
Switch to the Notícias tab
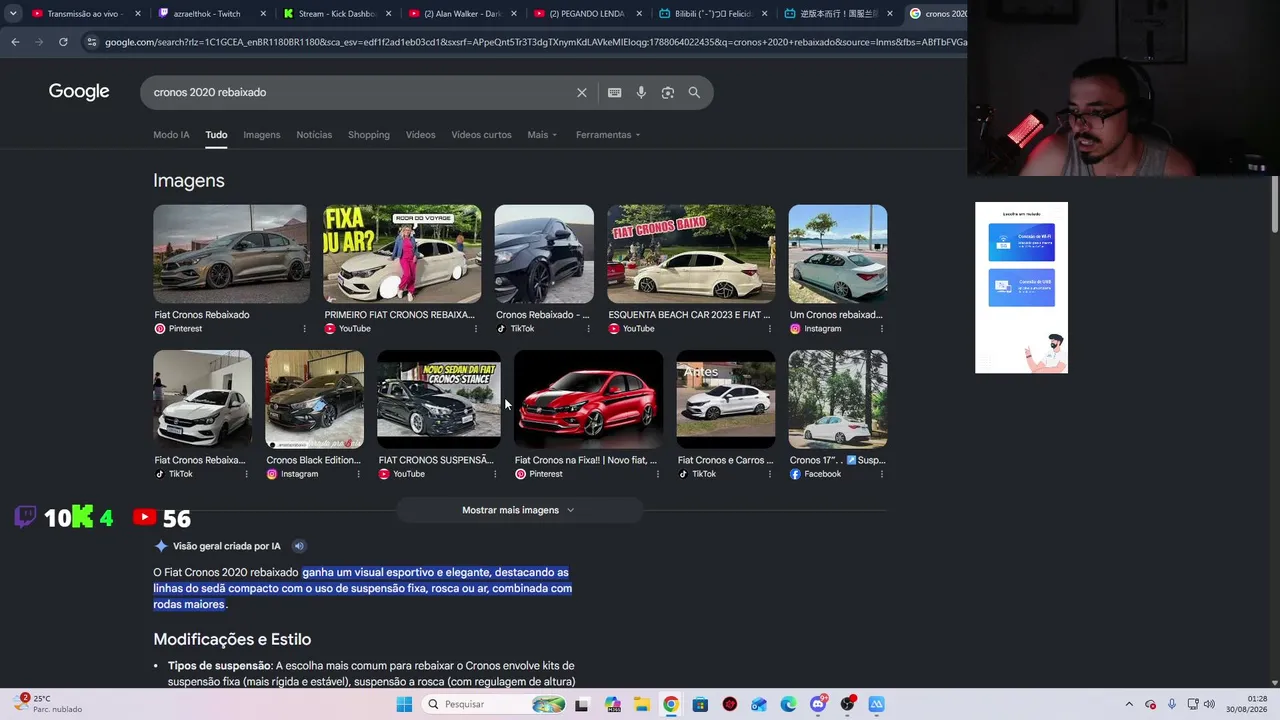click(314, 135)
